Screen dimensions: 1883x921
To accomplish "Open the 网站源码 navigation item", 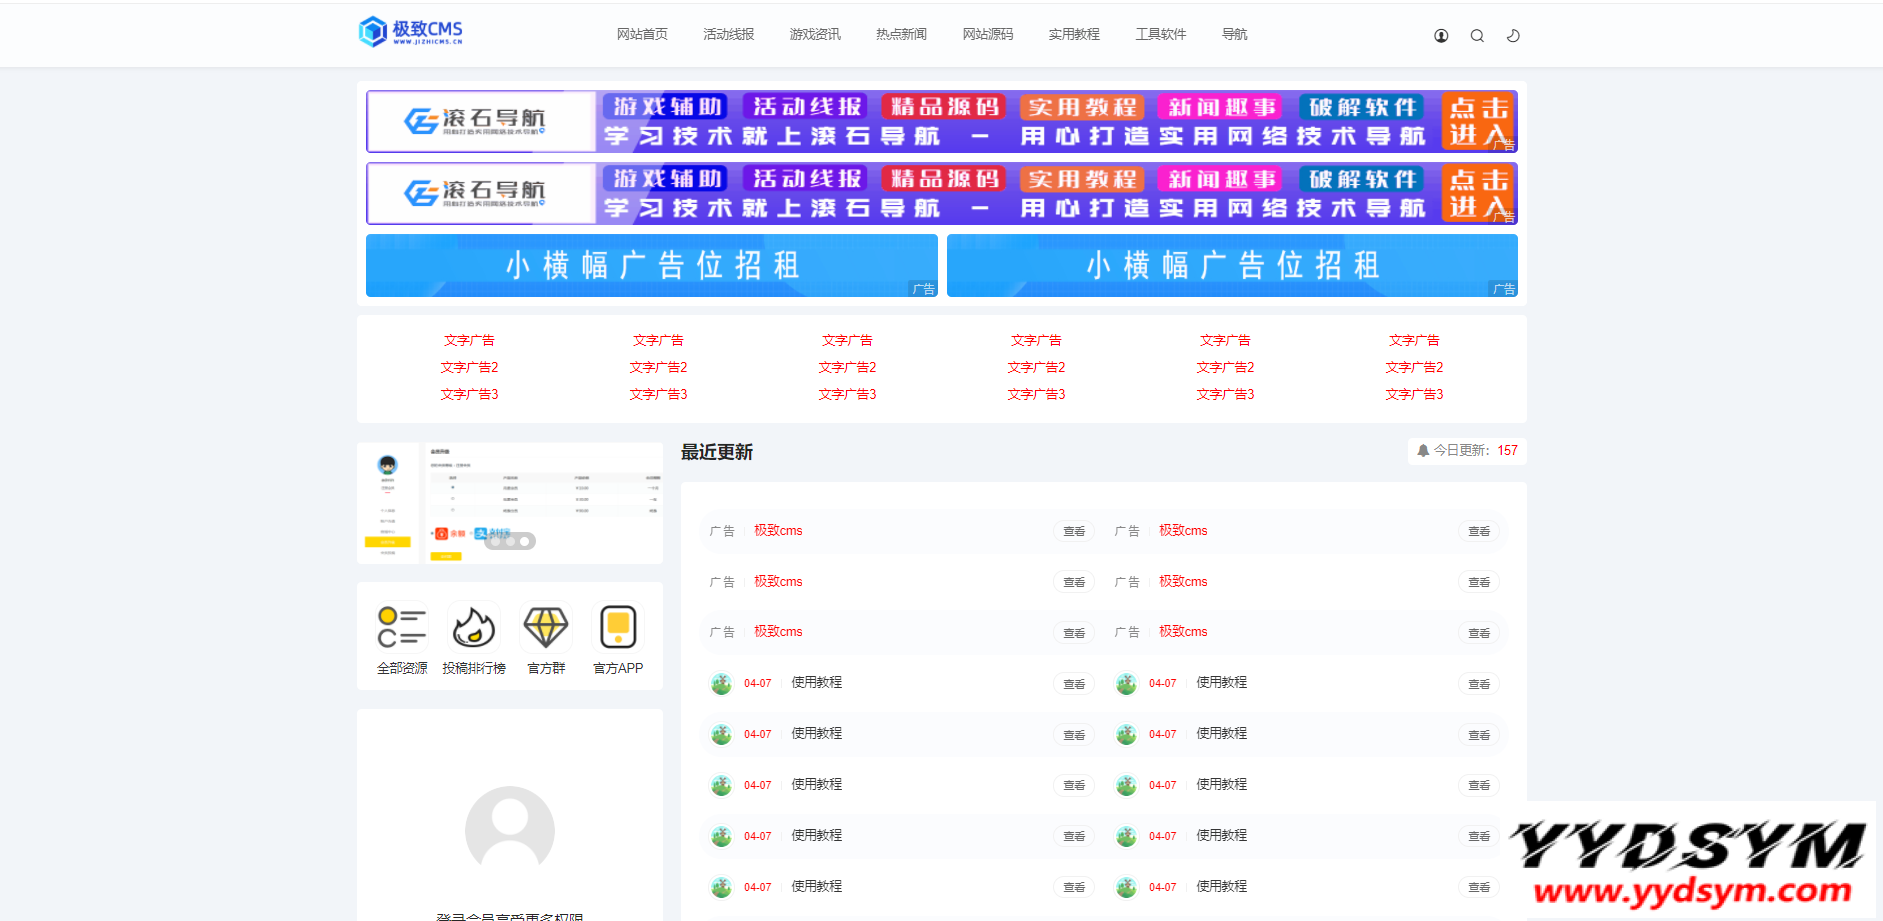I will point(988,34).
